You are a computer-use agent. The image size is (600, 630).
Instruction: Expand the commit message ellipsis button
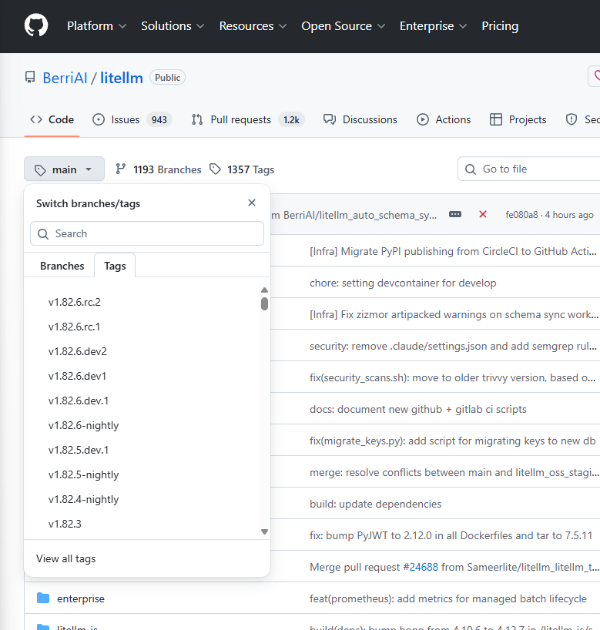click(455, 215)
